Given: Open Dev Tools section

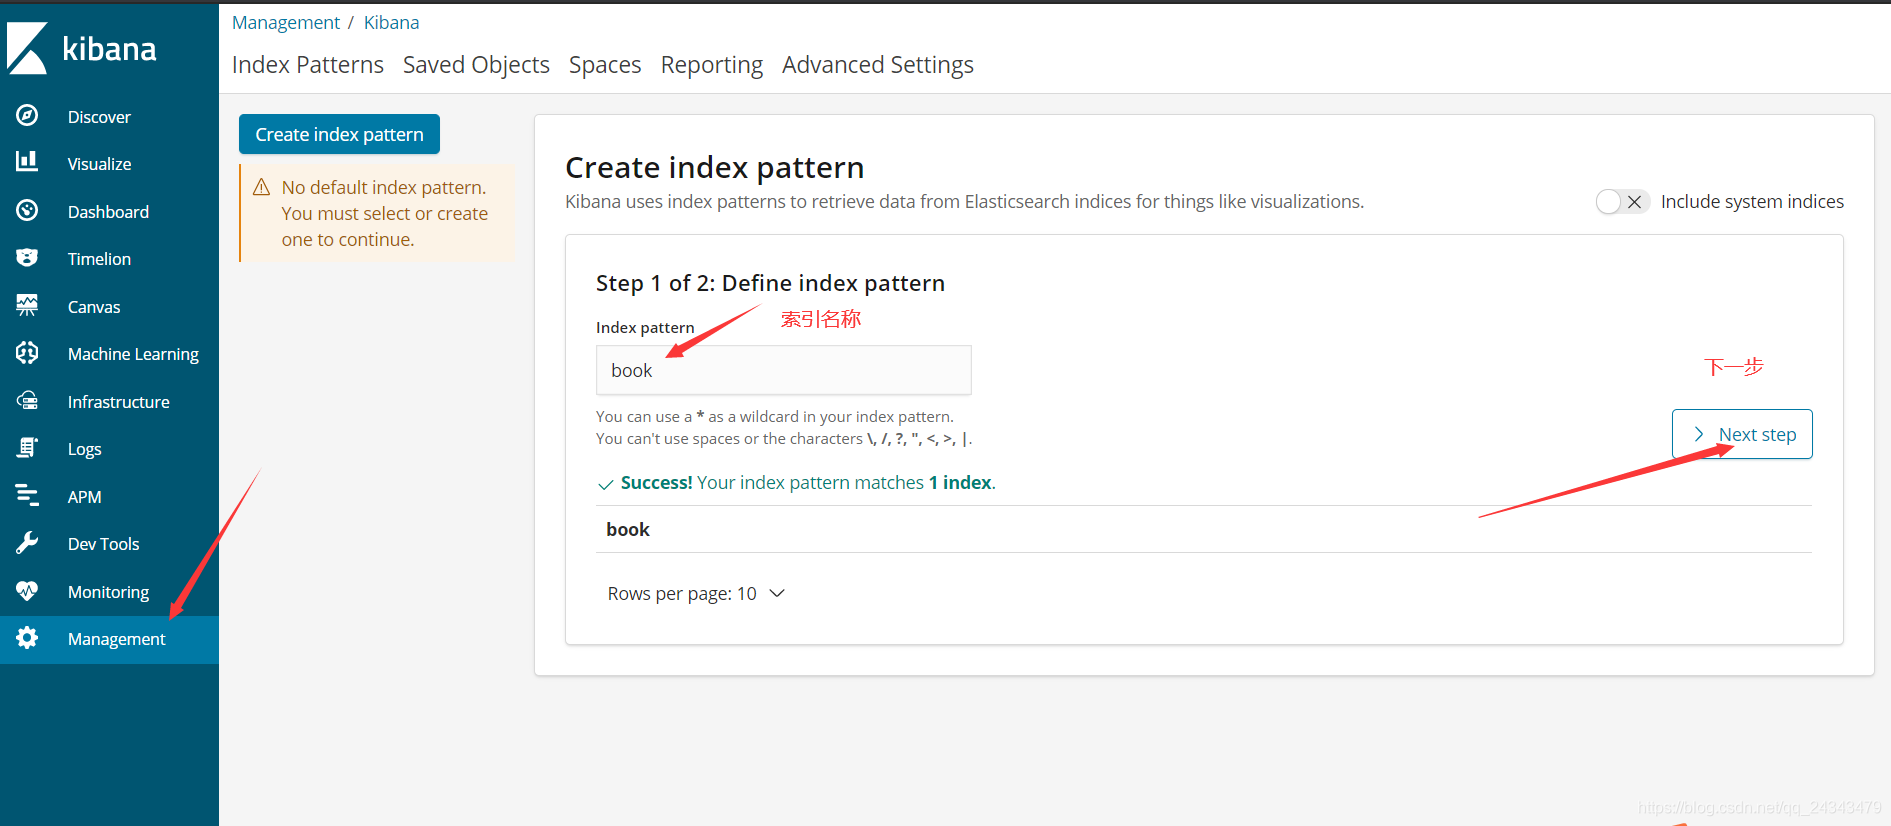Looking at the screenshot, I should point(103,544).
